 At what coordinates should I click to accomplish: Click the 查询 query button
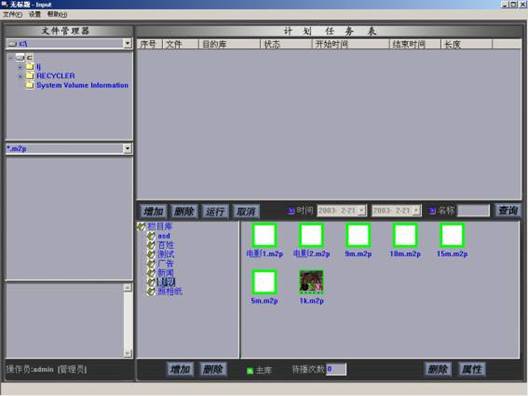pyautogui.click(x=508, y=210)
